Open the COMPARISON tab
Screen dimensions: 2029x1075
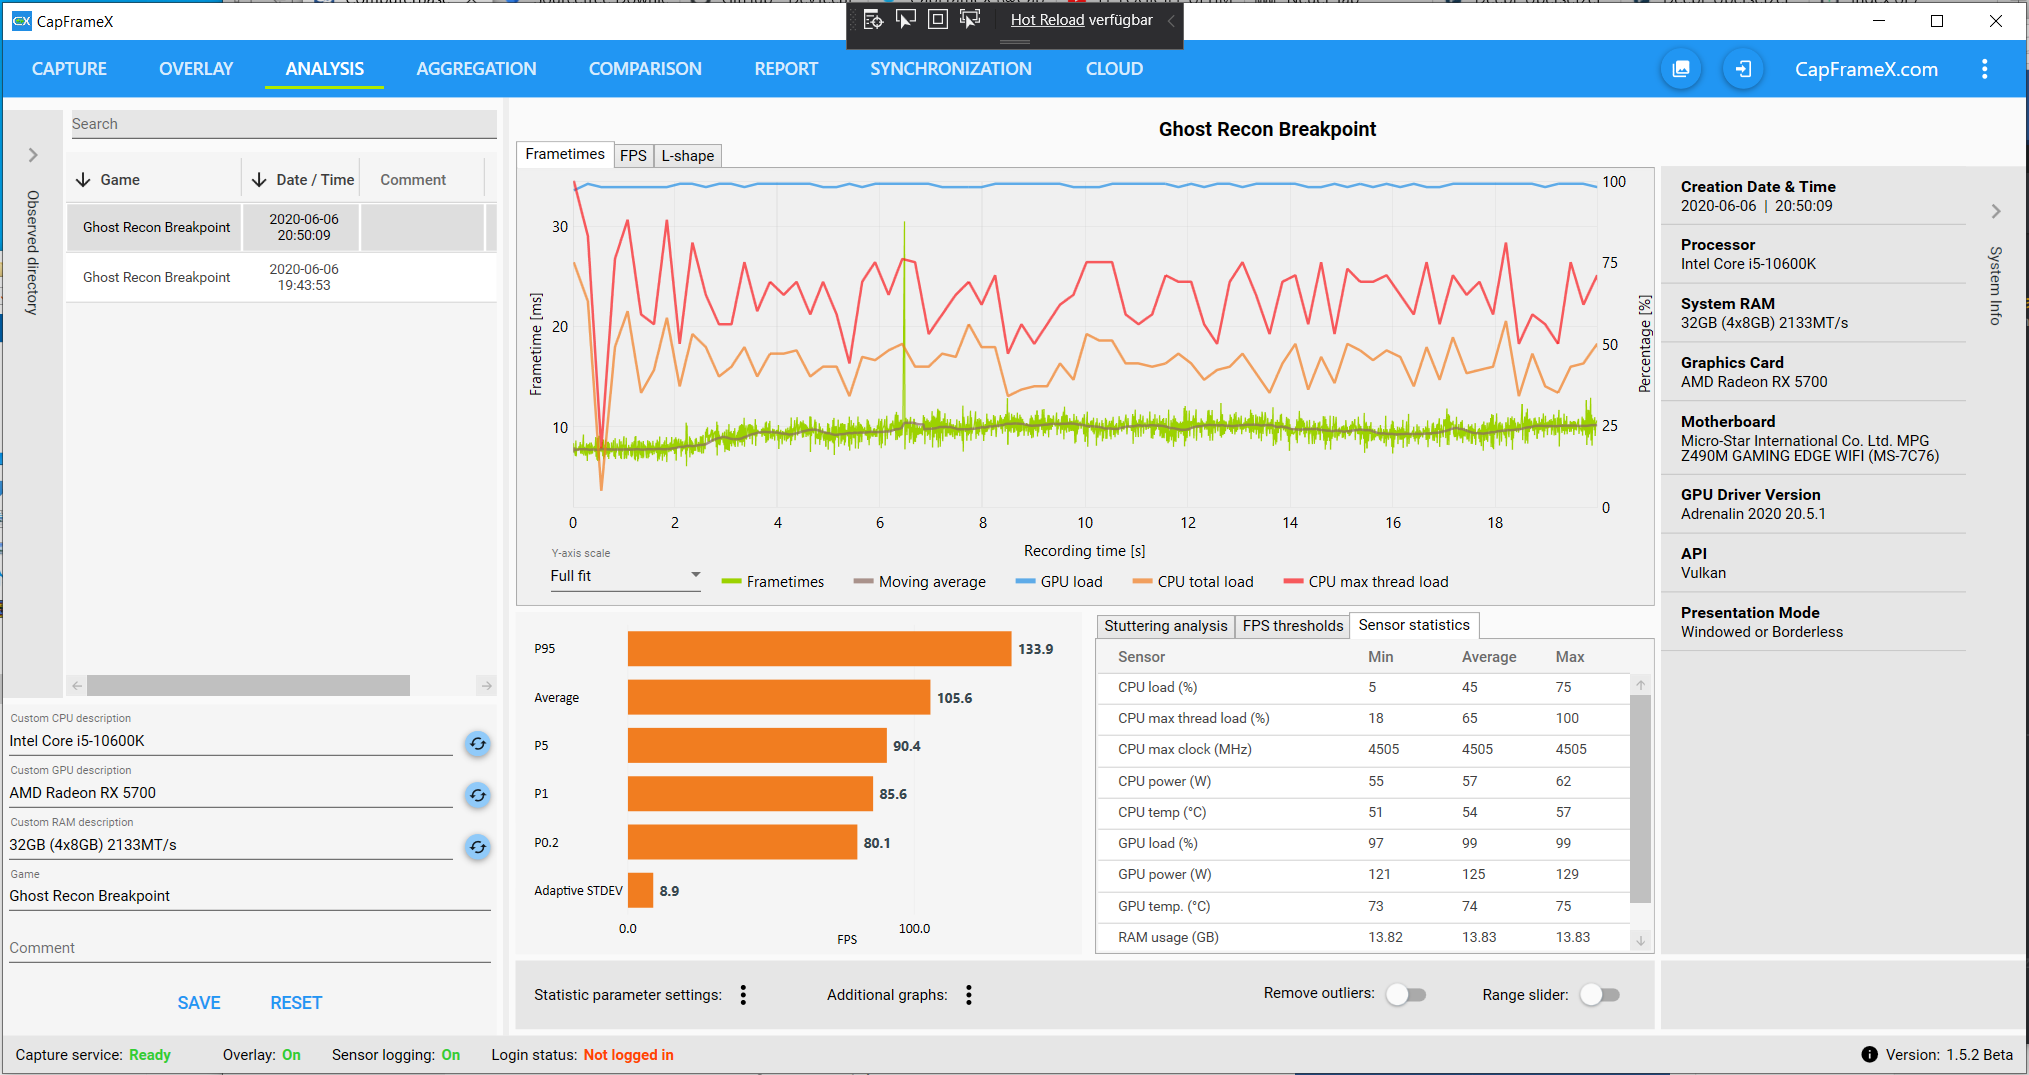[645, 69]
